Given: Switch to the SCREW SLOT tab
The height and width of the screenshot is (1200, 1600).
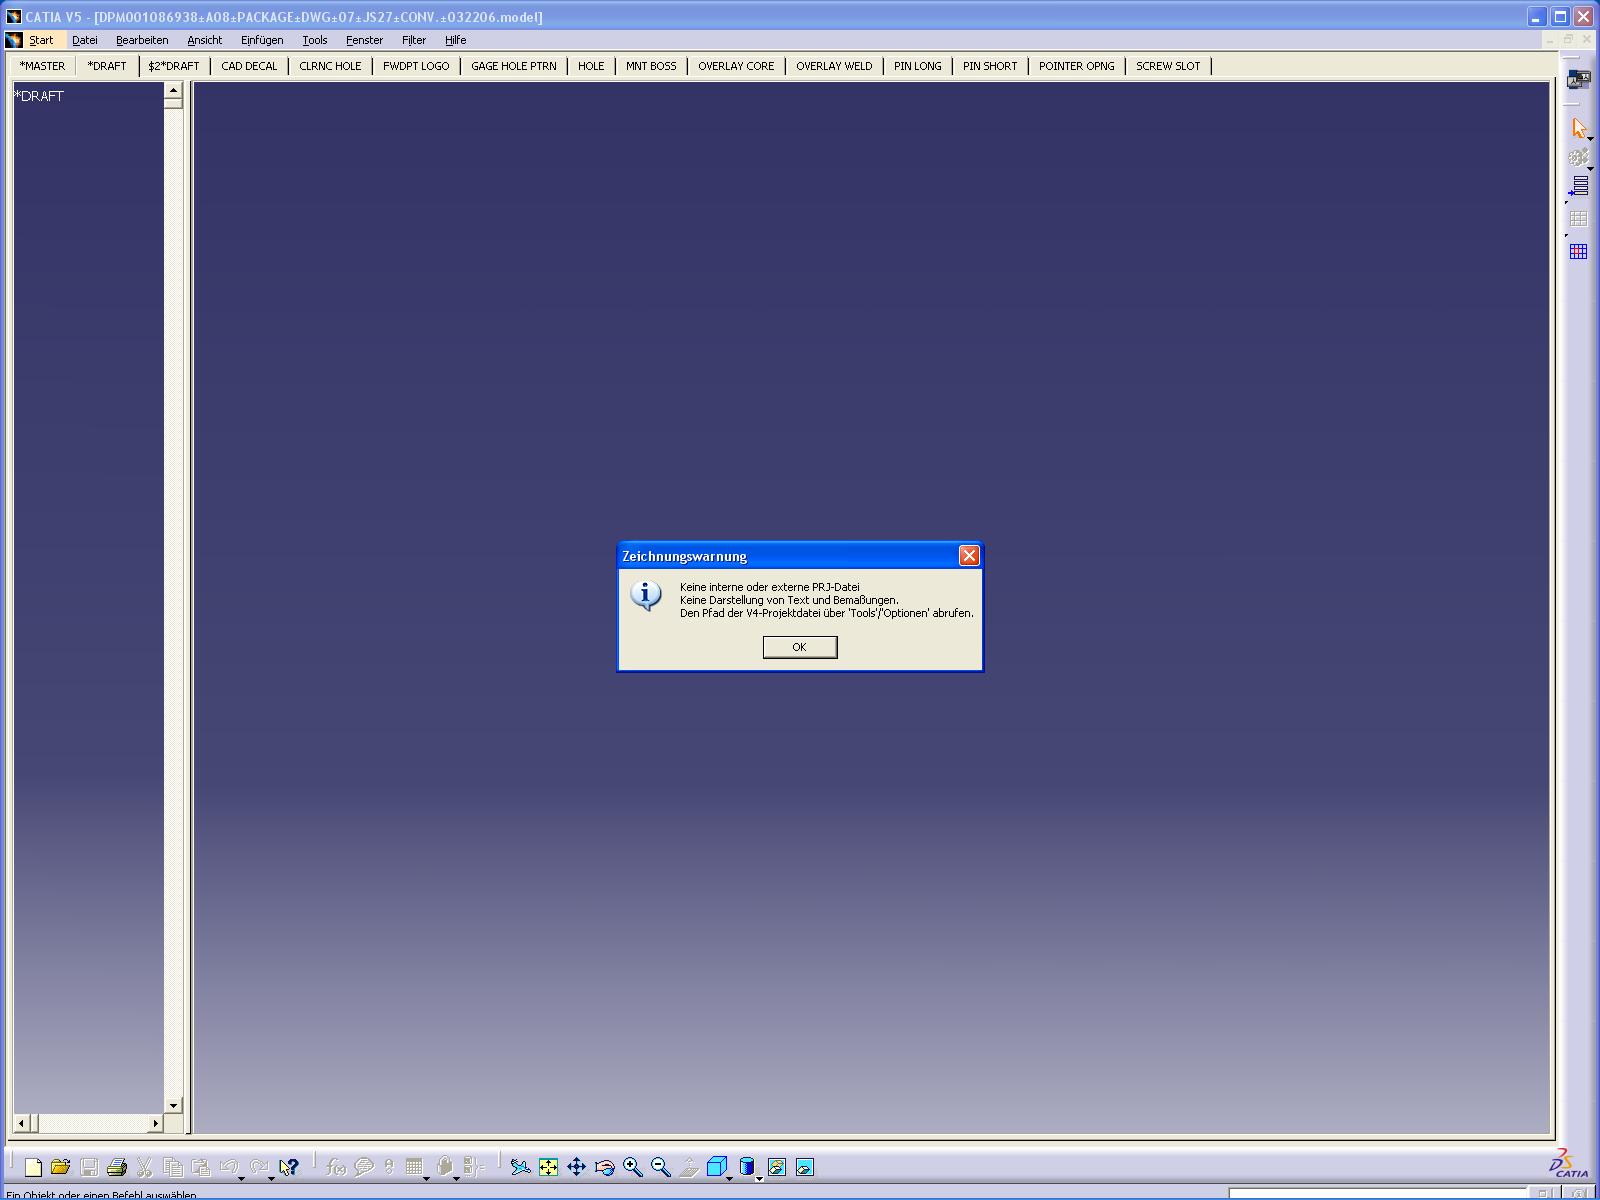Looking at the screenshot, I should tap(1168, 66).
